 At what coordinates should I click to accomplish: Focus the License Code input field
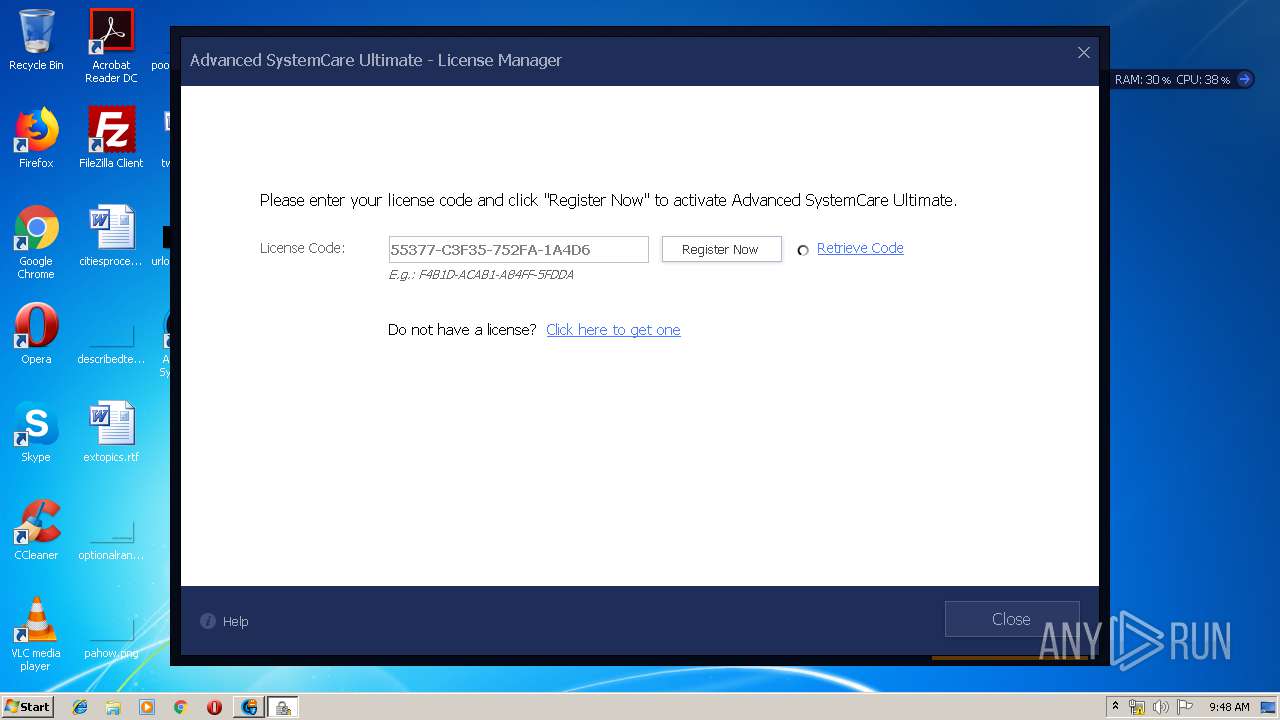(x=518, y=249)
